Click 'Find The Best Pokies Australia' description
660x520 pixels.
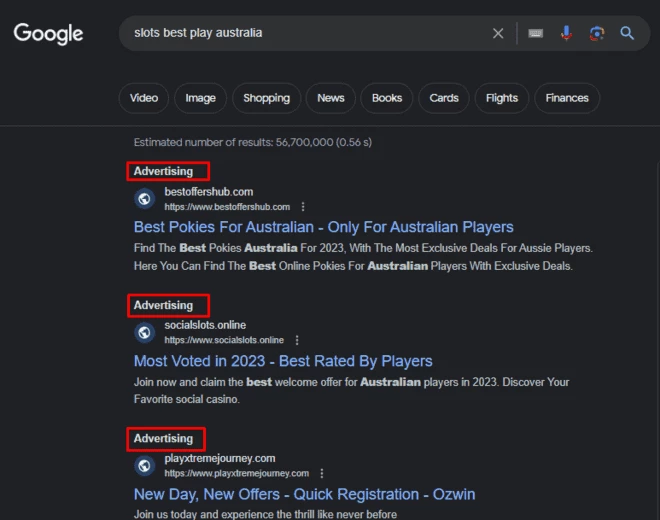coord(363,257)
